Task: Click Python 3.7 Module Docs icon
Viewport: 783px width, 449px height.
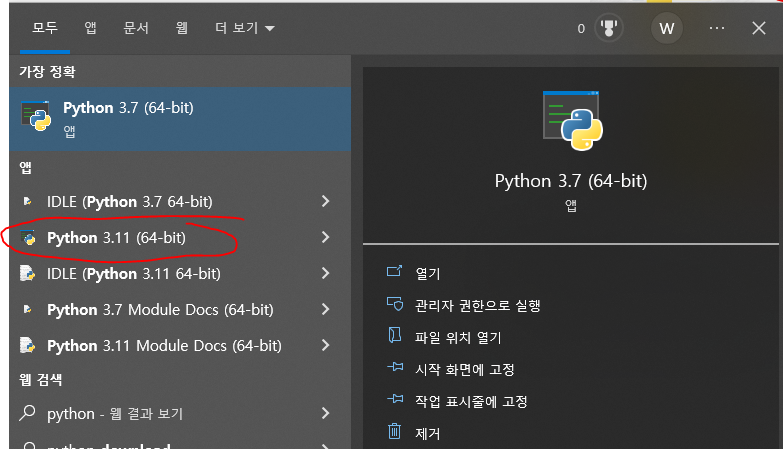Action: pos(27,309)
